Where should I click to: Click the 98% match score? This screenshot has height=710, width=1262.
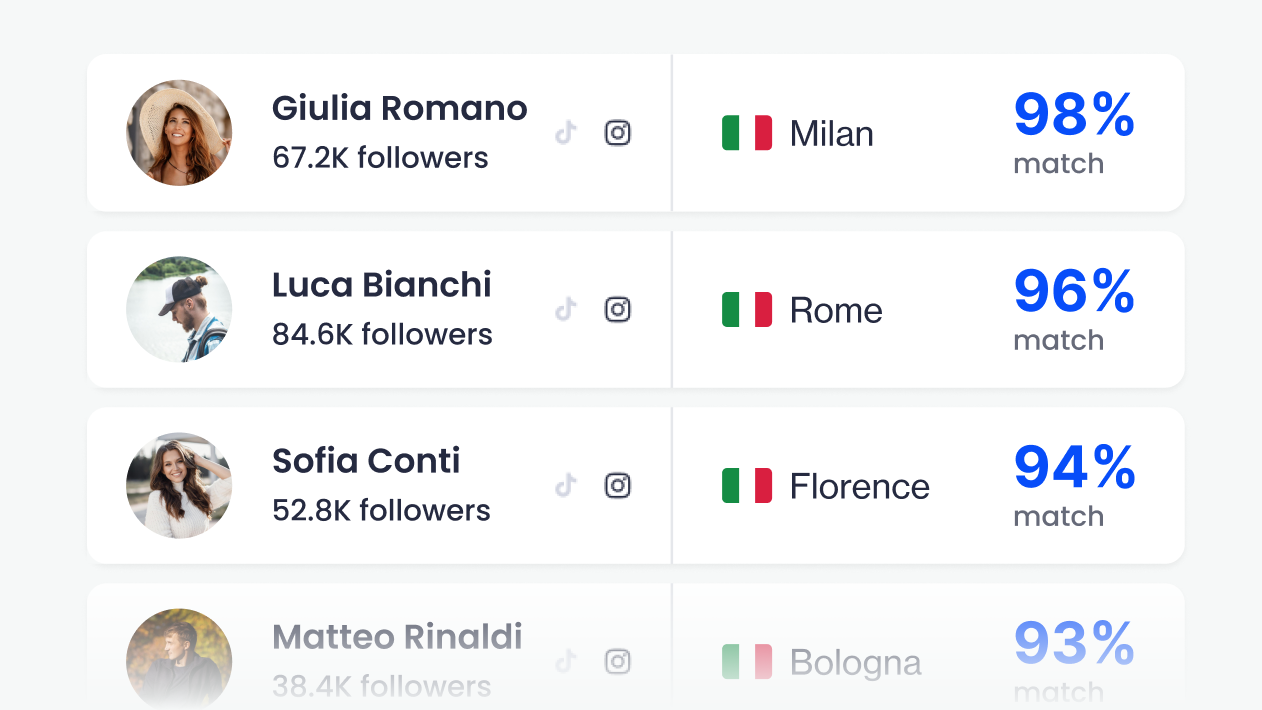point(1074,115)
